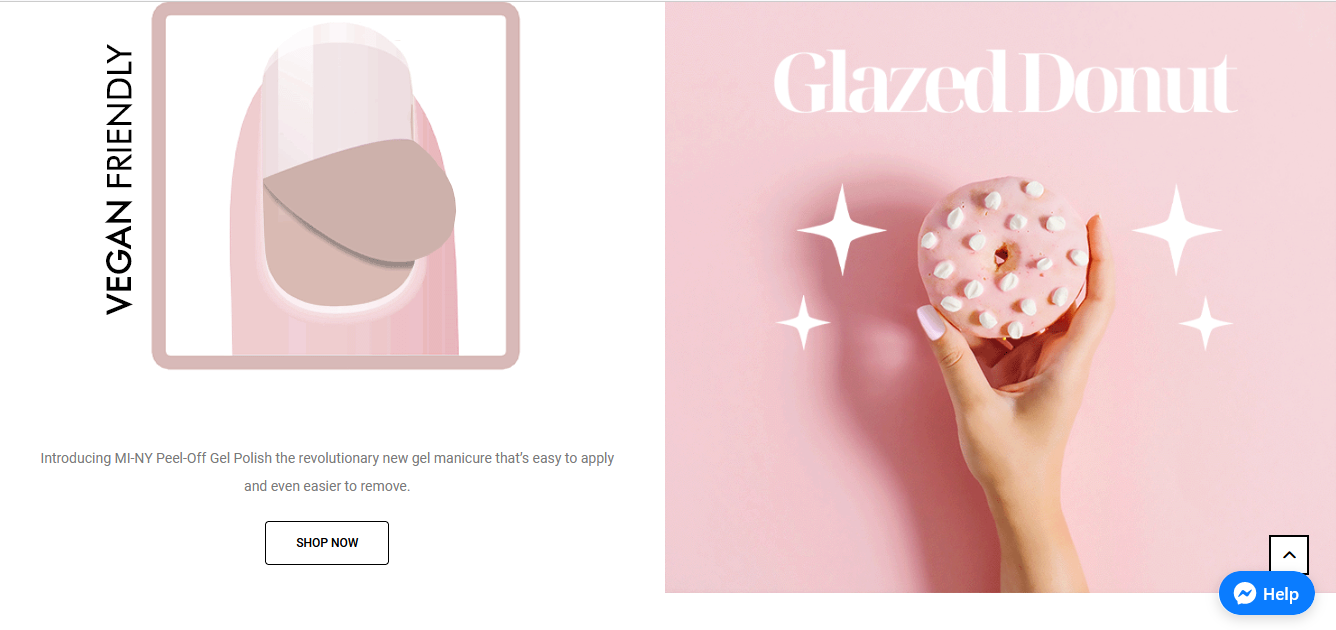Screen dimensions: 1336x630
Task: Click the large sparkle star right of donut
Action: (x=1176, y=230)
